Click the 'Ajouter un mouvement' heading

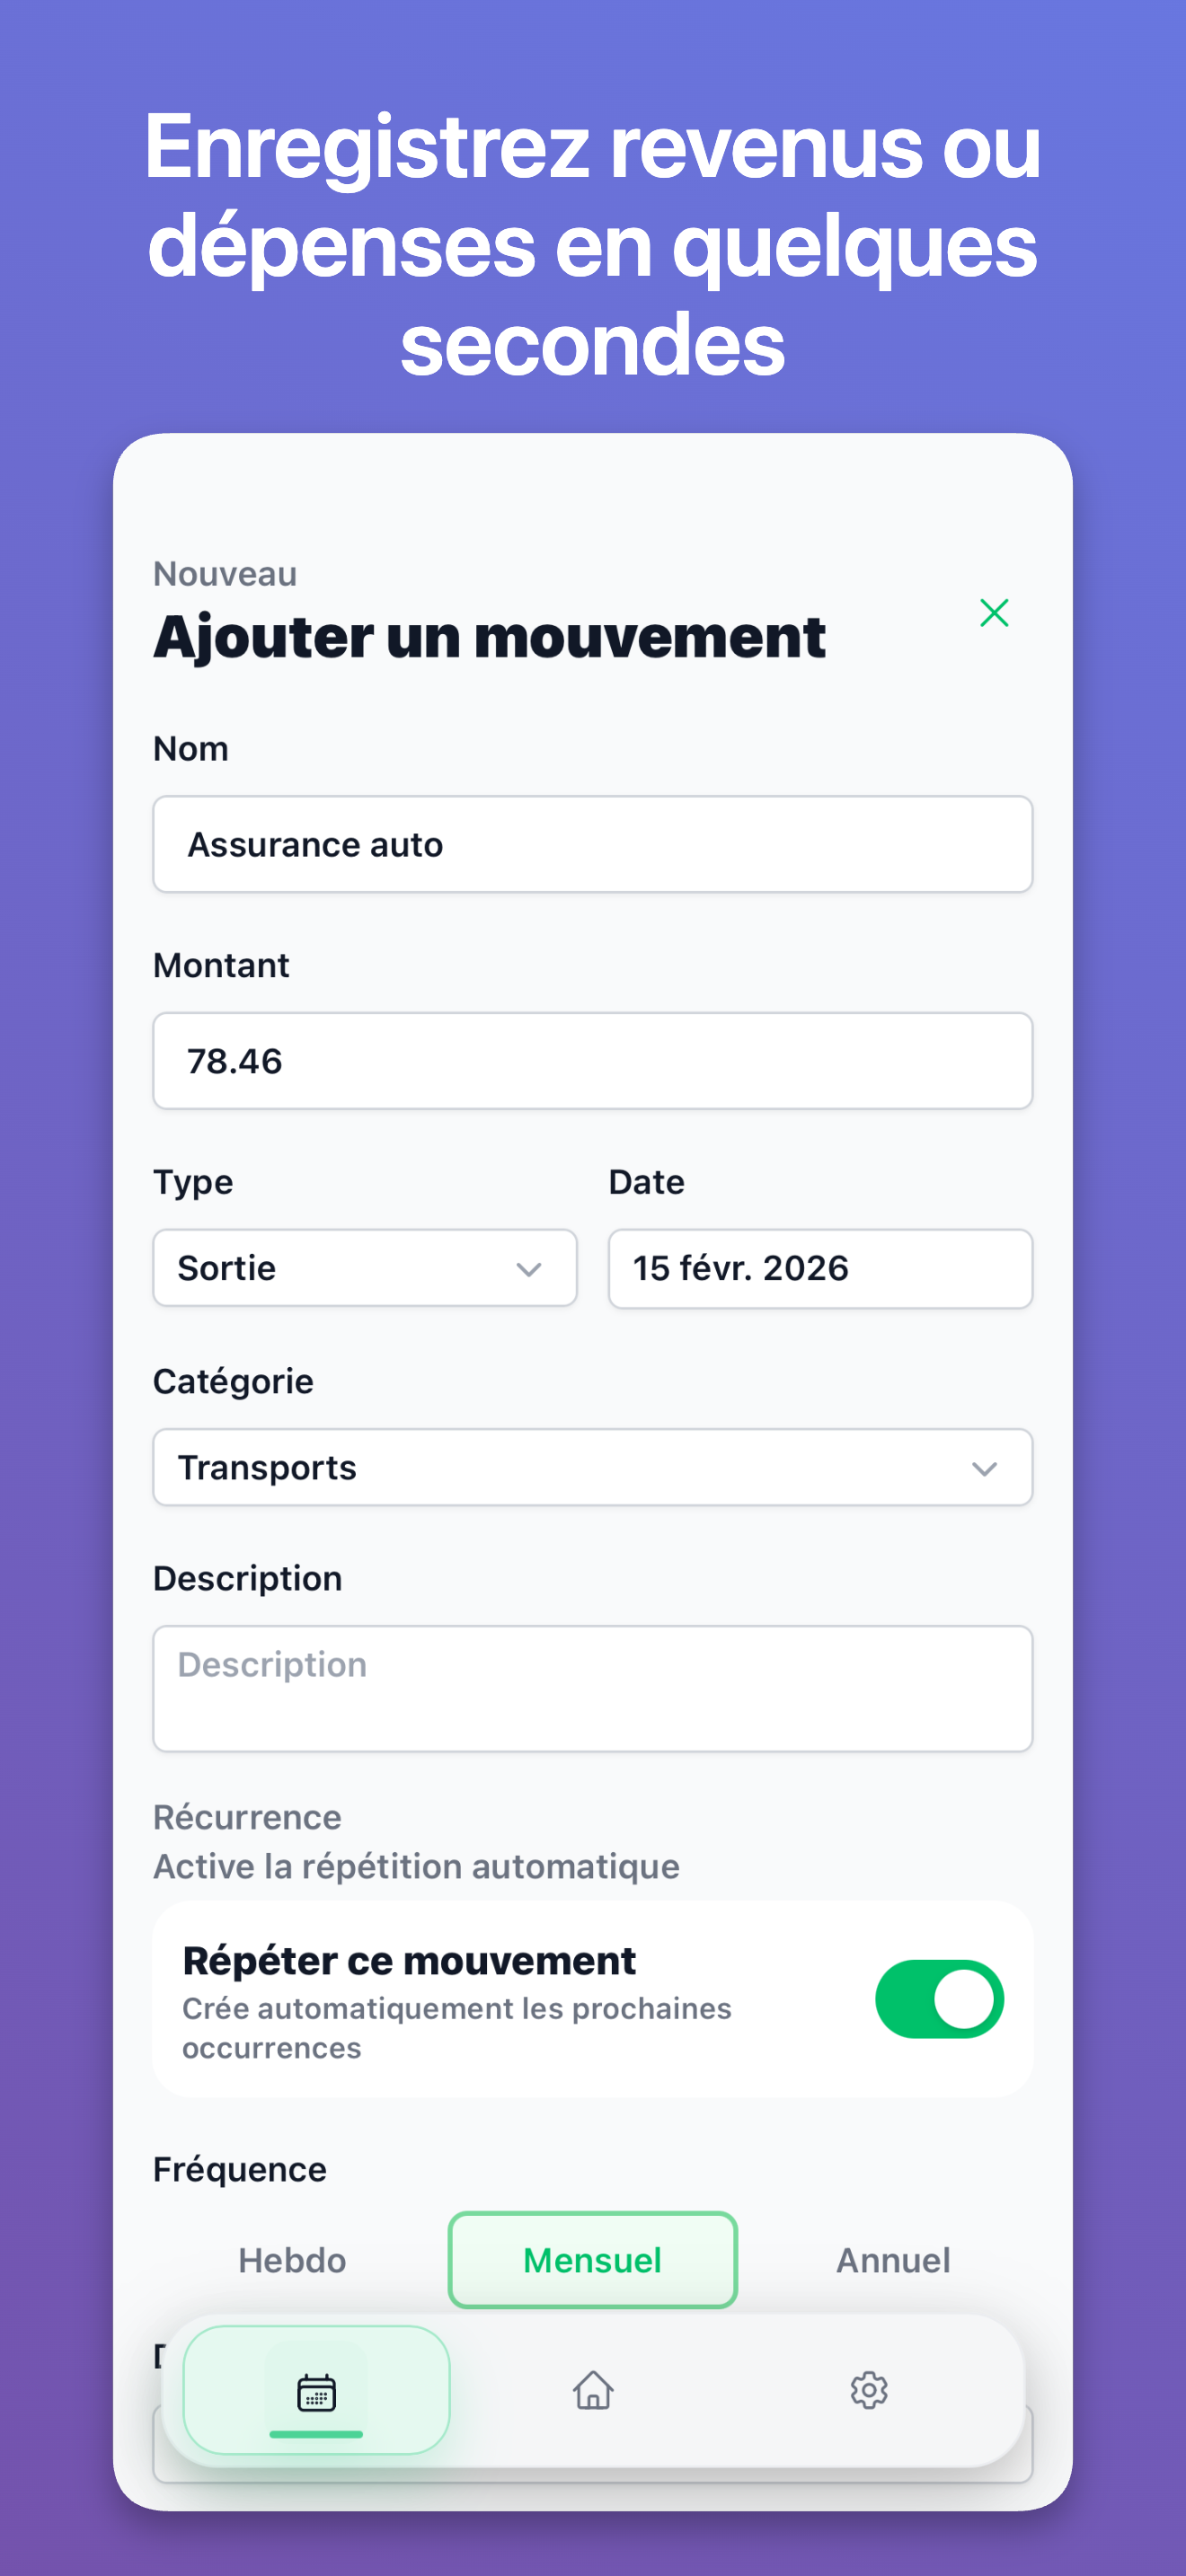489,638
